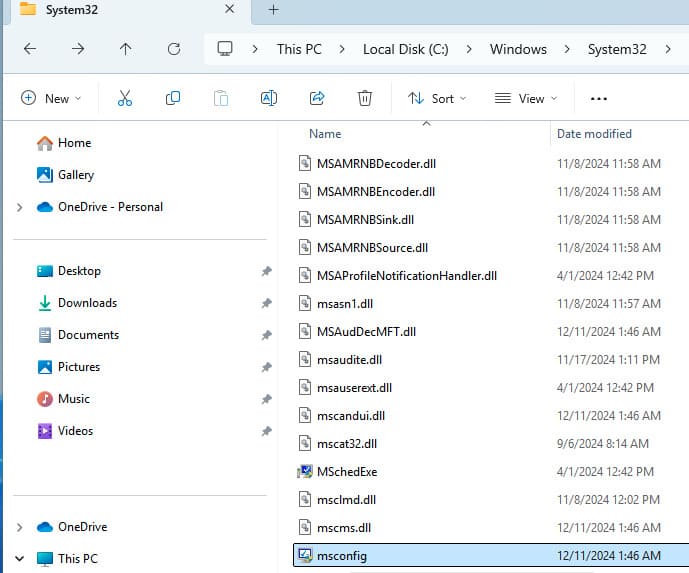
Task: Open Downloads from the sidebar
Action: pos(87,303)
